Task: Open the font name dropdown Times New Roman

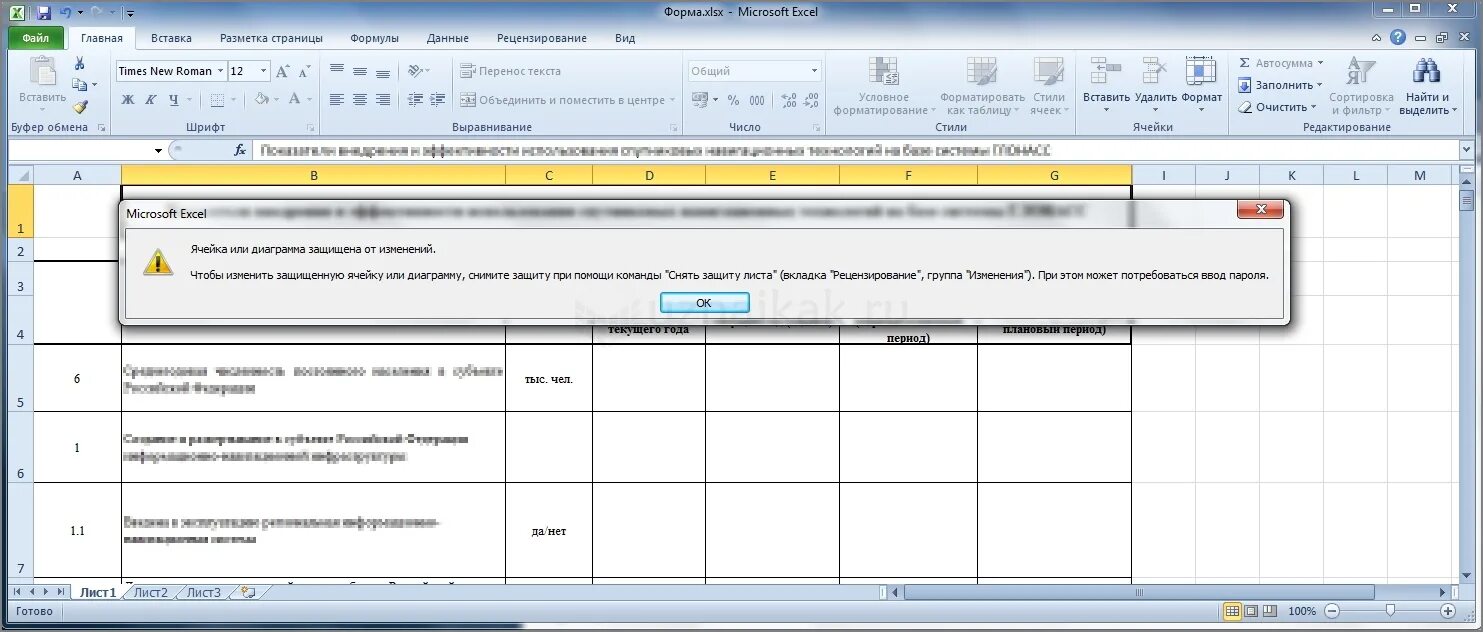Action: coord(219,71)
